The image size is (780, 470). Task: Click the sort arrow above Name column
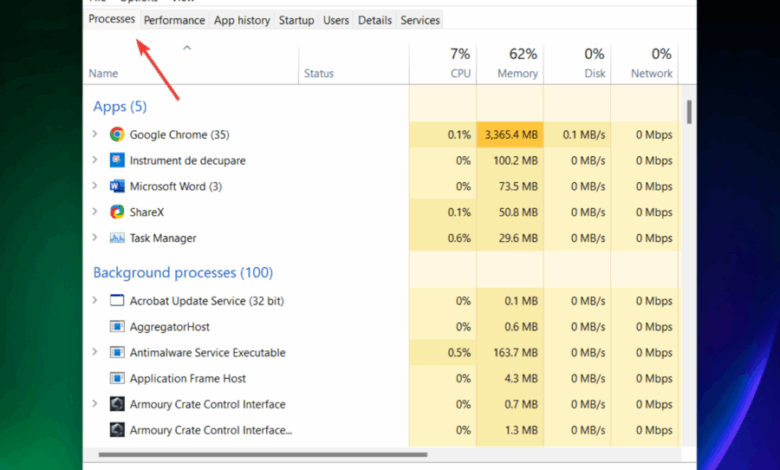[x=187, y=48]
